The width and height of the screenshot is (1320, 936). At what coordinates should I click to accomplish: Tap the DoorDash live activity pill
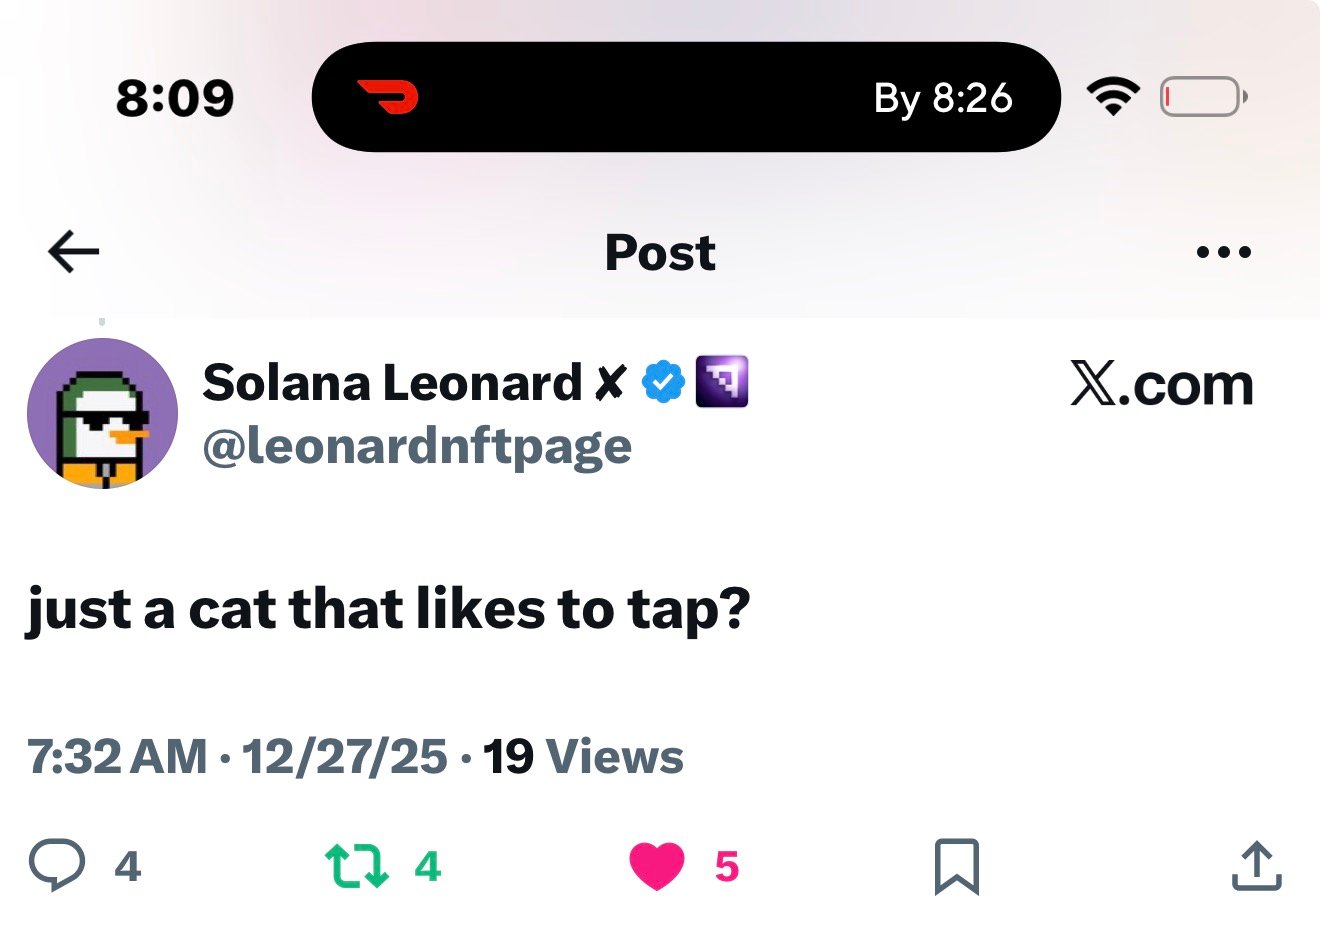coord(686,97)
